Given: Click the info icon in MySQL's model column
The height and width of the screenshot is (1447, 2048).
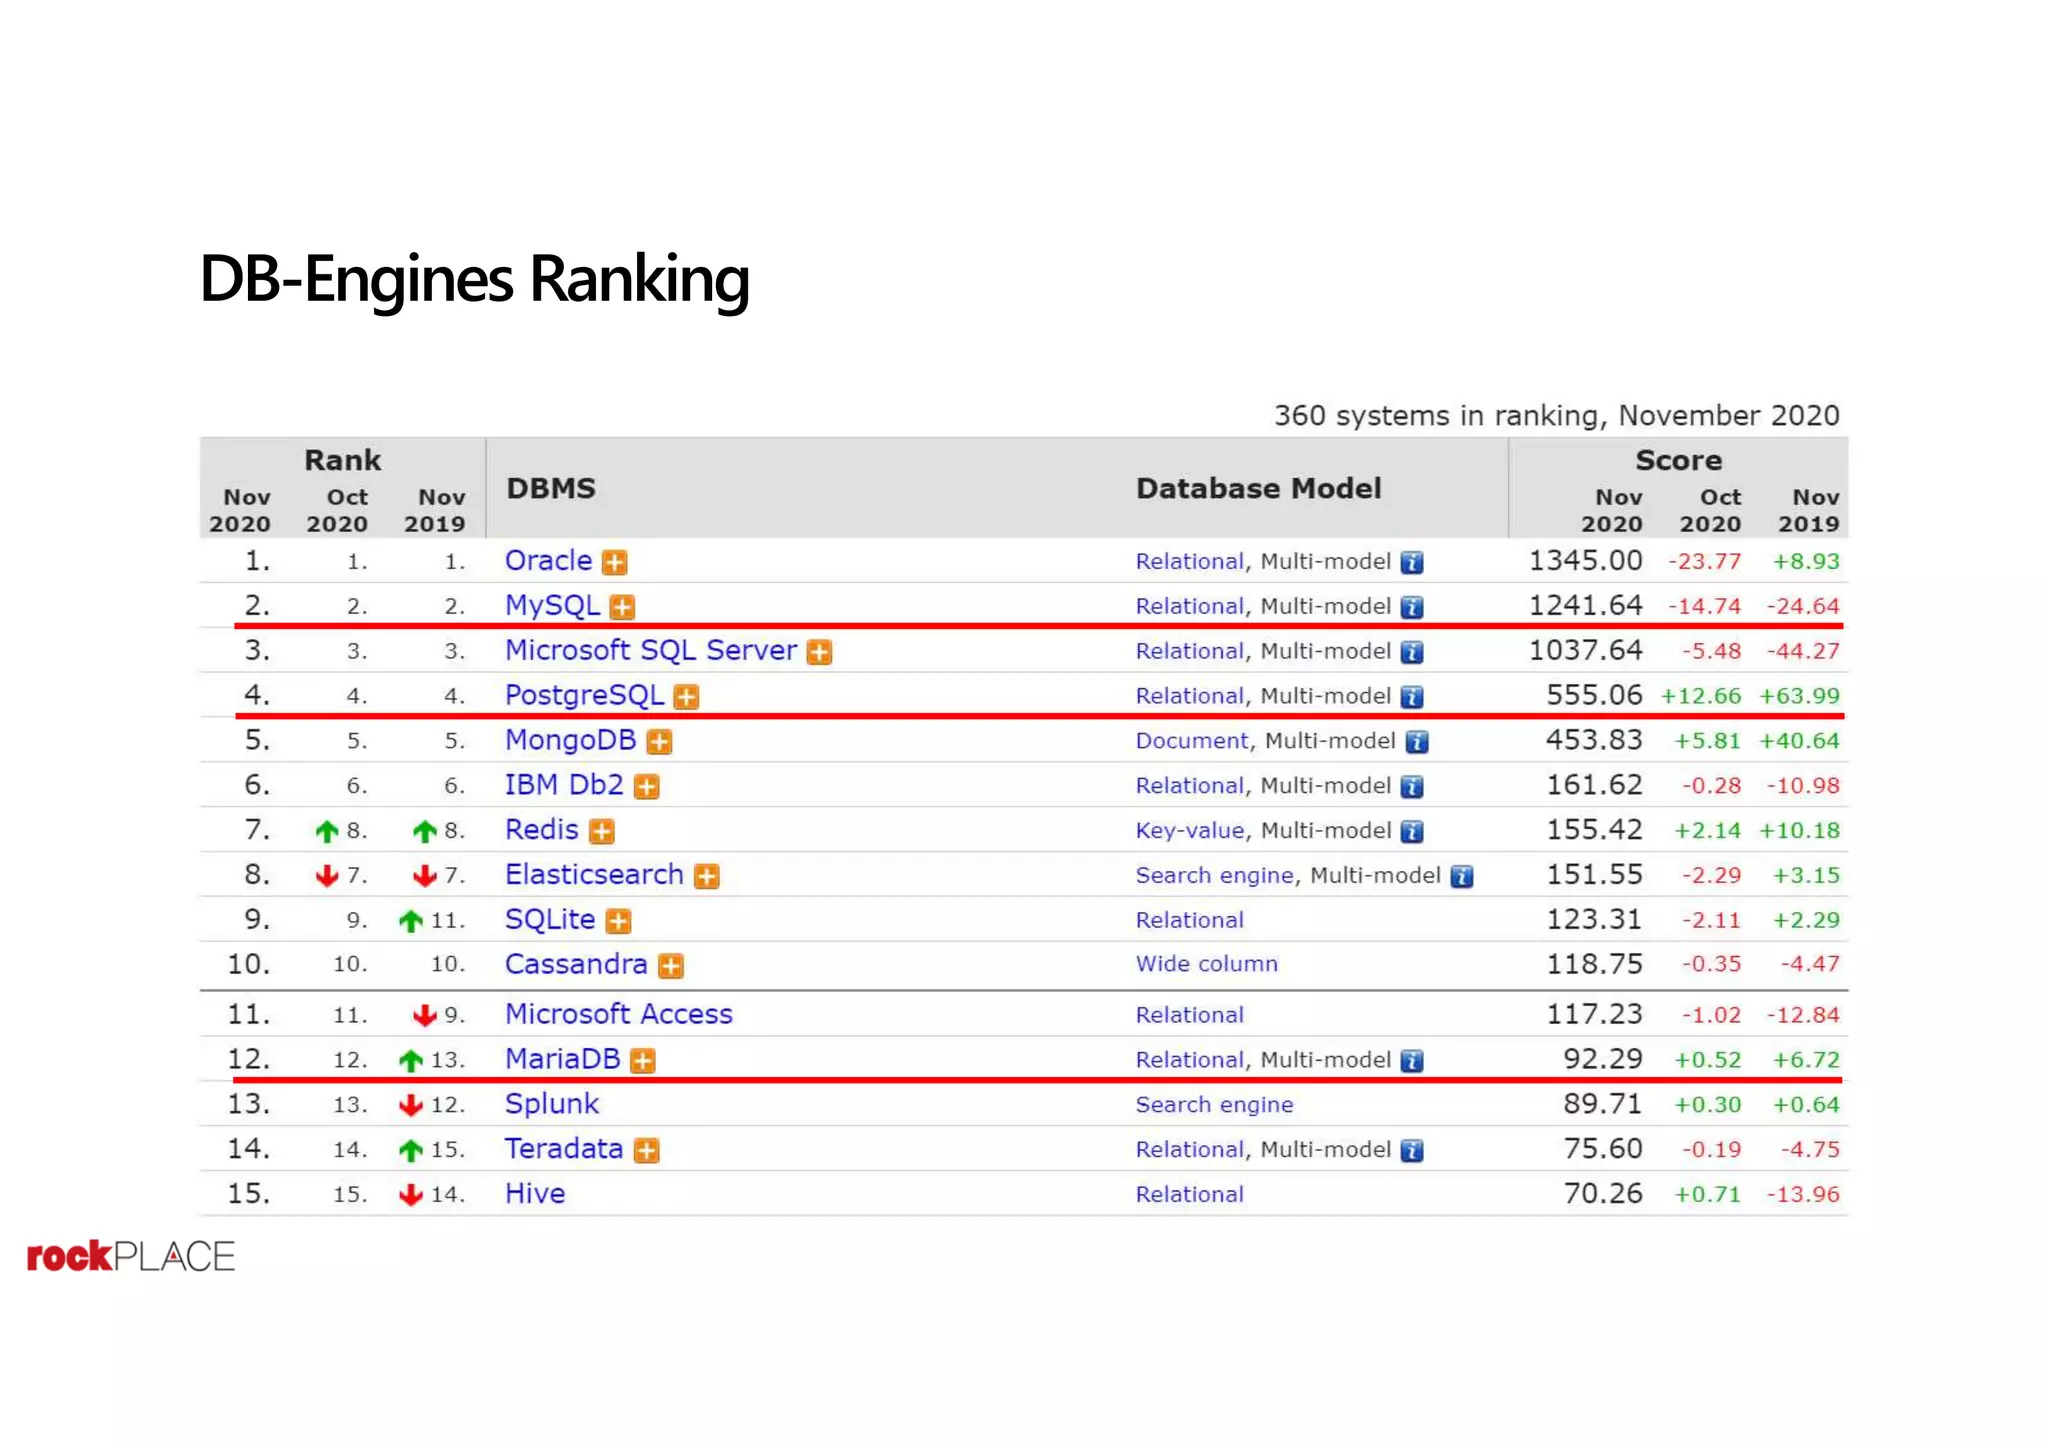Looking at the screenshot, I should coord(1412,607).
